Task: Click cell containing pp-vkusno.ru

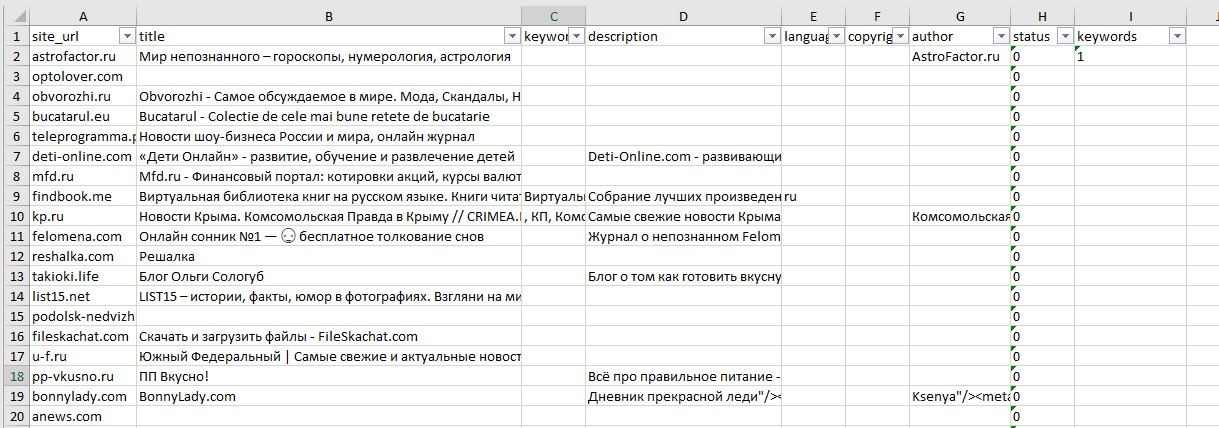Action: pos(83,376)
